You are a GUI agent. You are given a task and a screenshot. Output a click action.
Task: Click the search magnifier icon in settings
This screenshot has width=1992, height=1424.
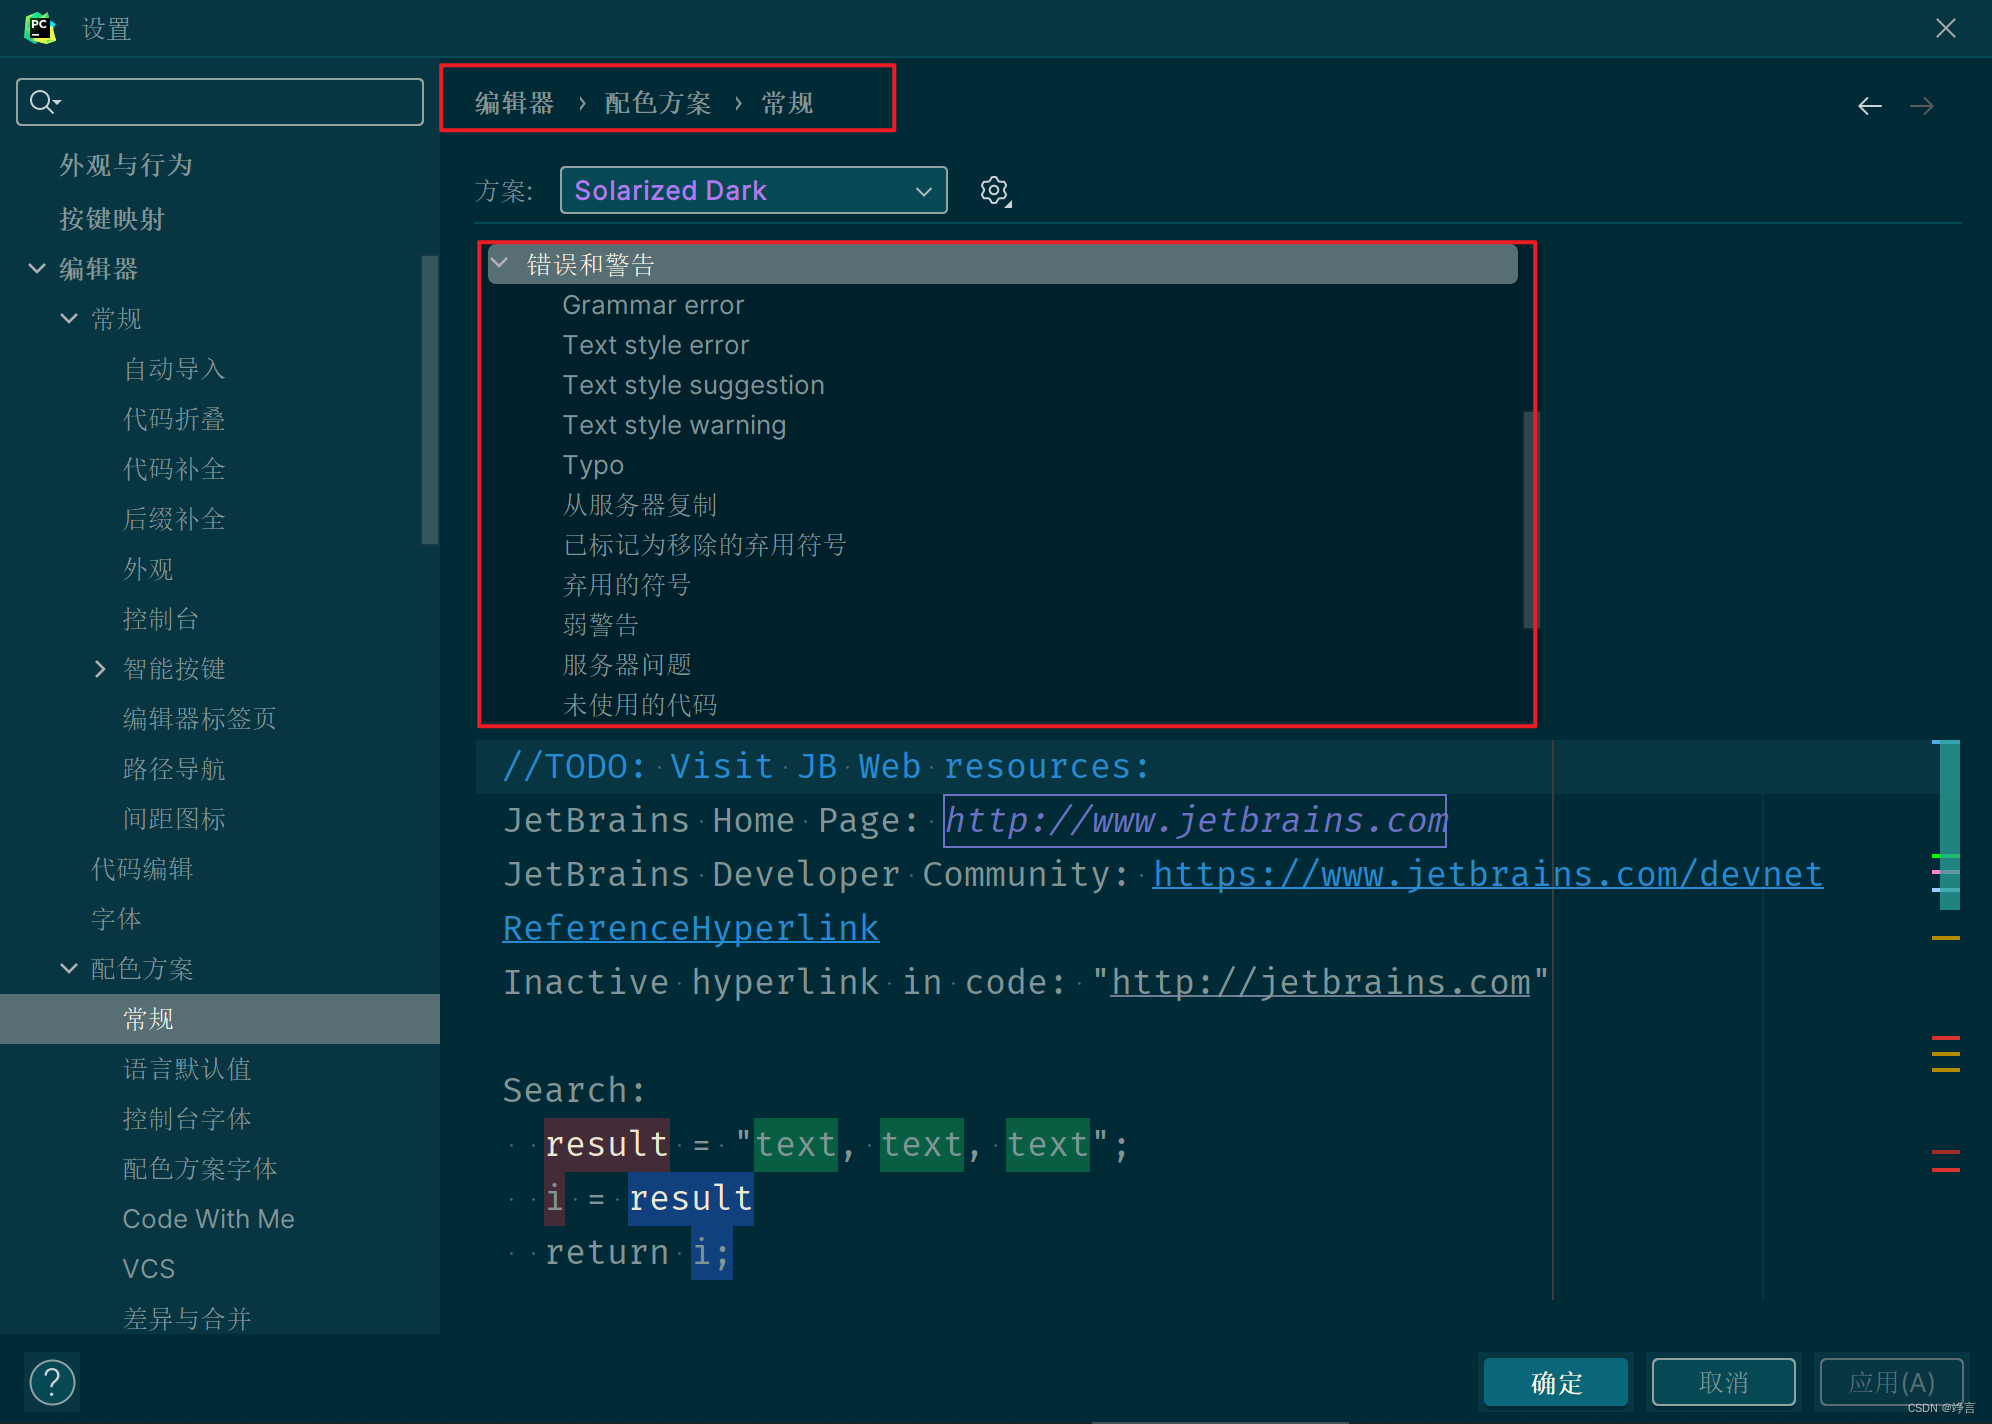[43, 102]
